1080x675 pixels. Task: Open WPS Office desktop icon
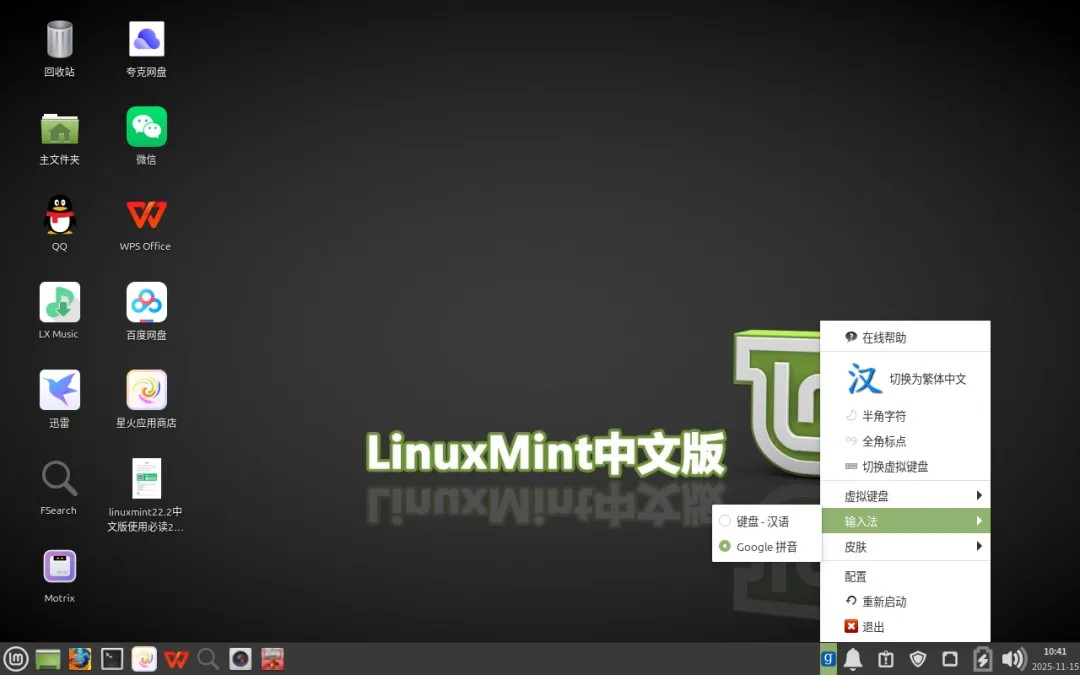point(146,214)
